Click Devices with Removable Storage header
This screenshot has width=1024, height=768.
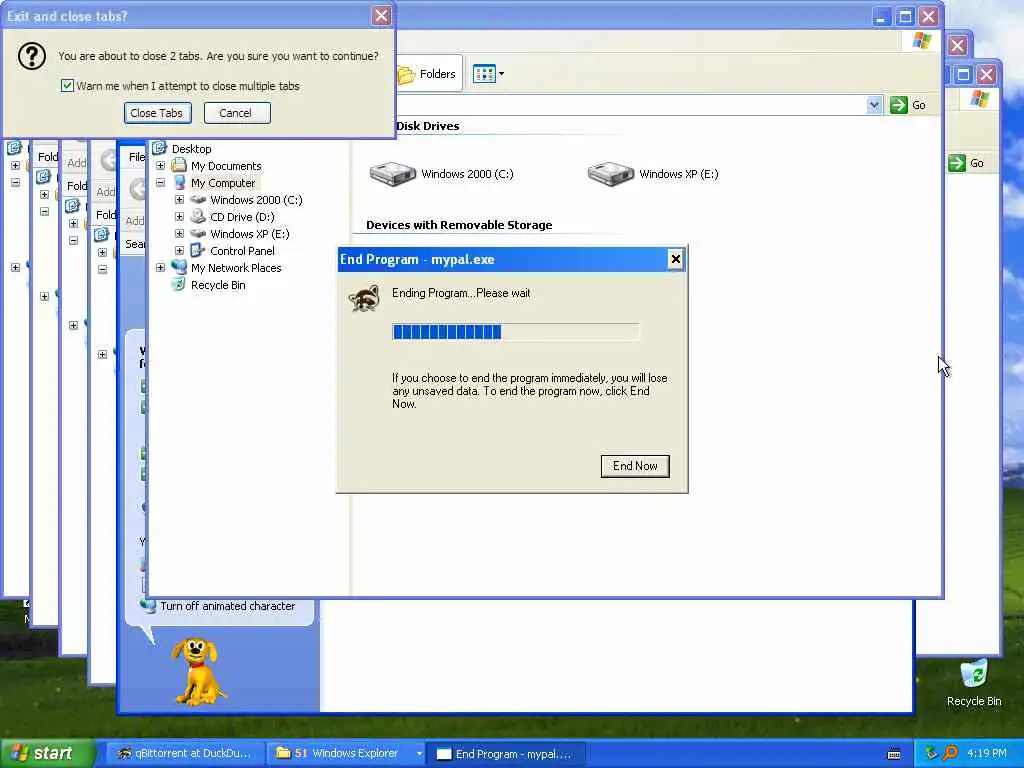coord(459,225)
